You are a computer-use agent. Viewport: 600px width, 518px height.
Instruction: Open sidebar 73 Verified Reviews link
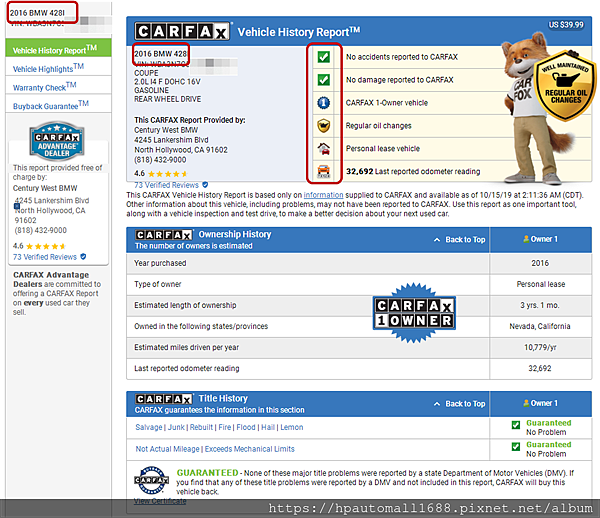pos(45,257)
